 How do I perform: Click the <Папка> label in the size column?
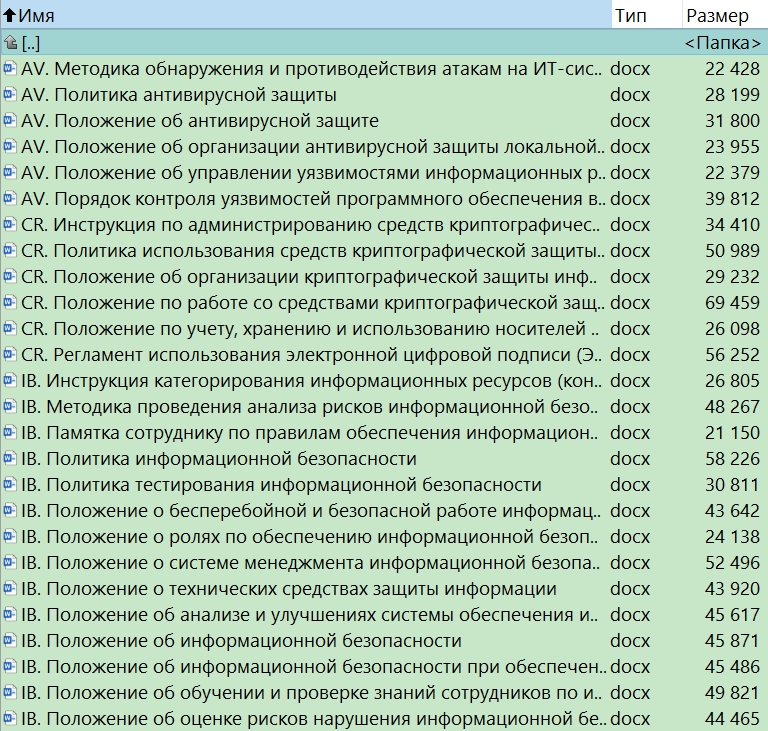pyautogui.click(x=723, y=43)
